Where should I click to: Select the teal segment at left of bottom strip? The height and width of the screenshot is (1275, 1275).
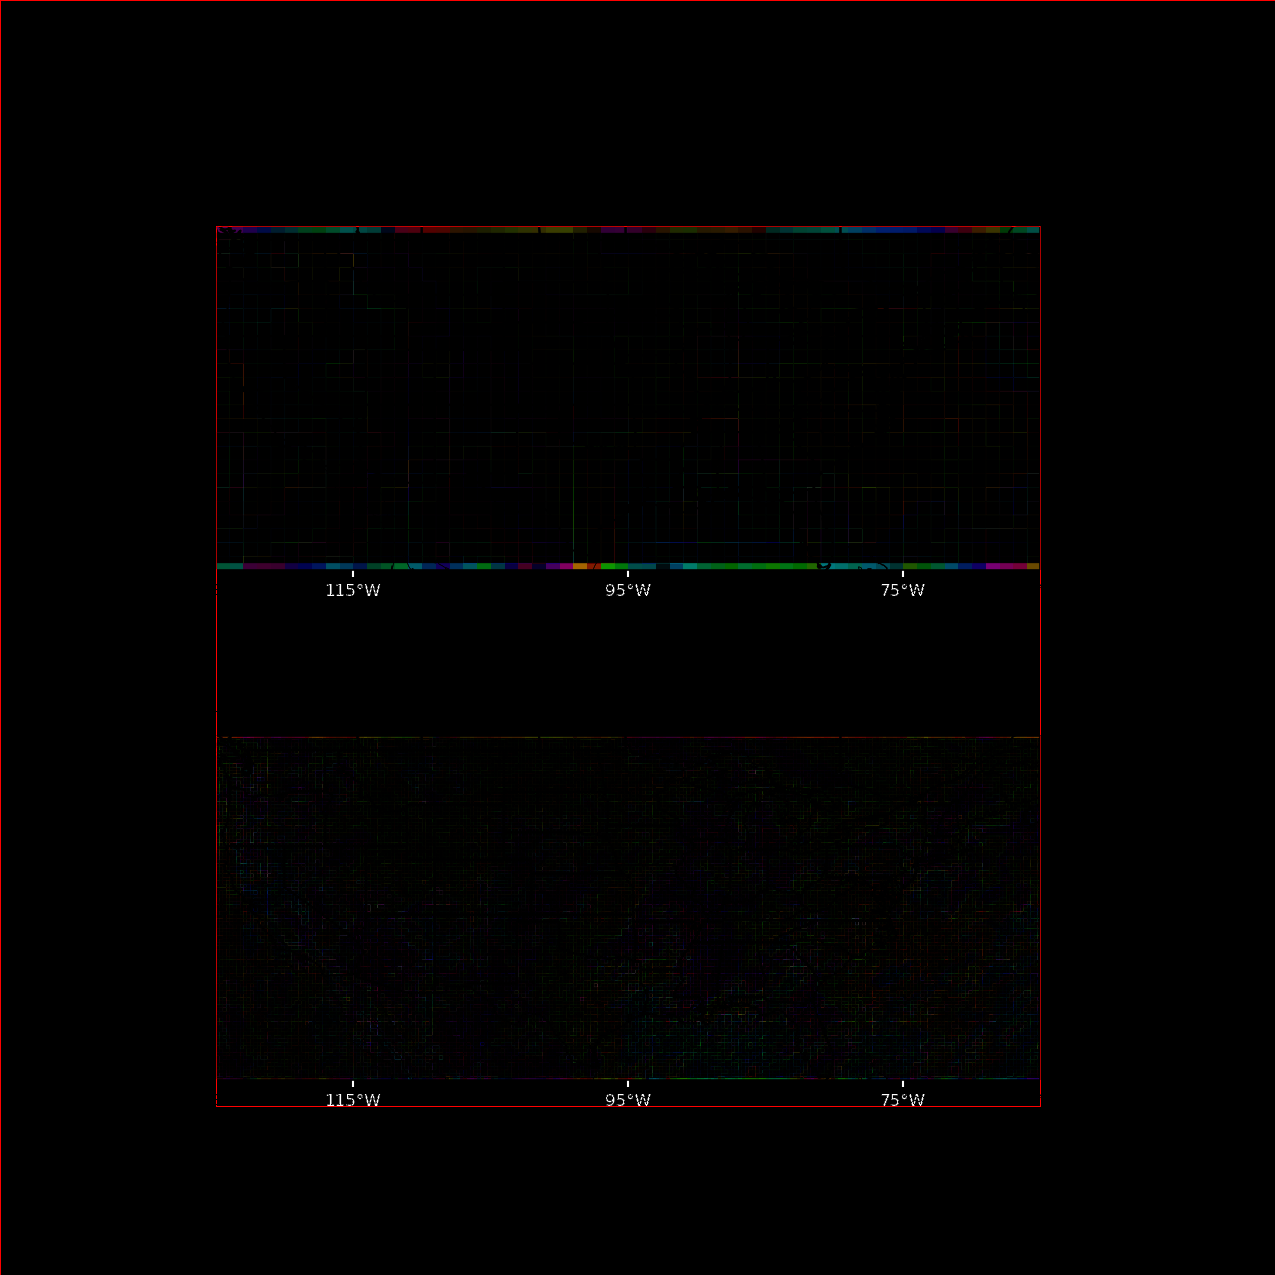pos(230,566)
